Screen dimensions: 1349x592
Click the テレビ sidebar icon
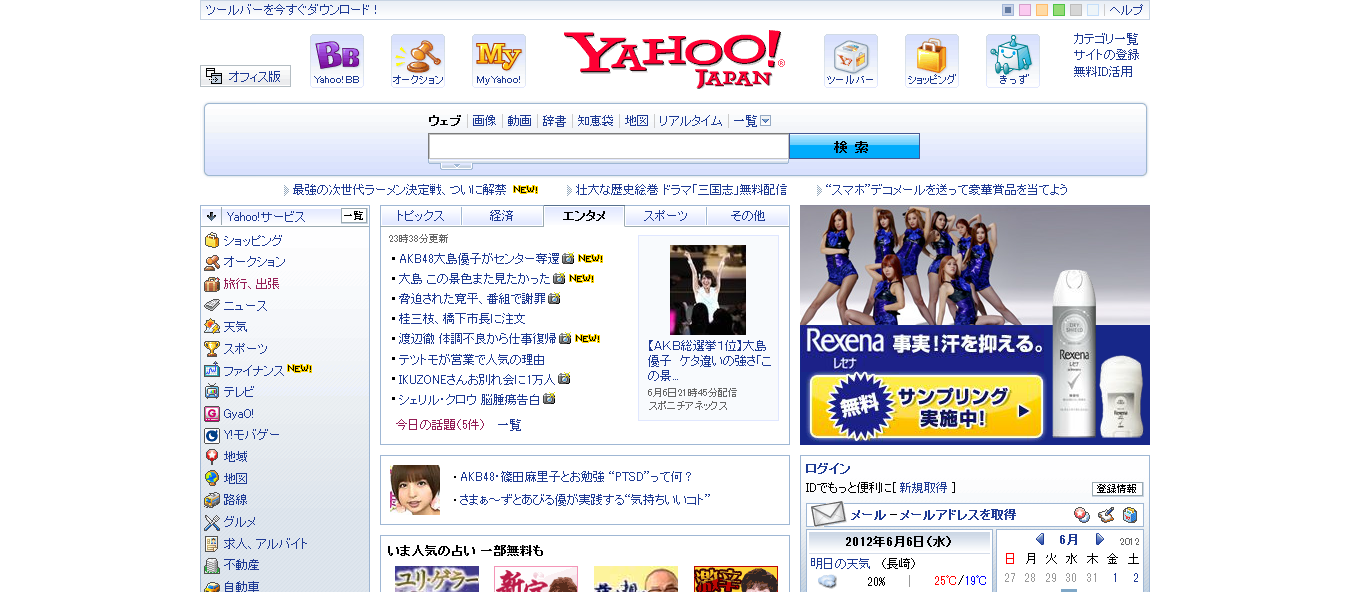[212, 392]
